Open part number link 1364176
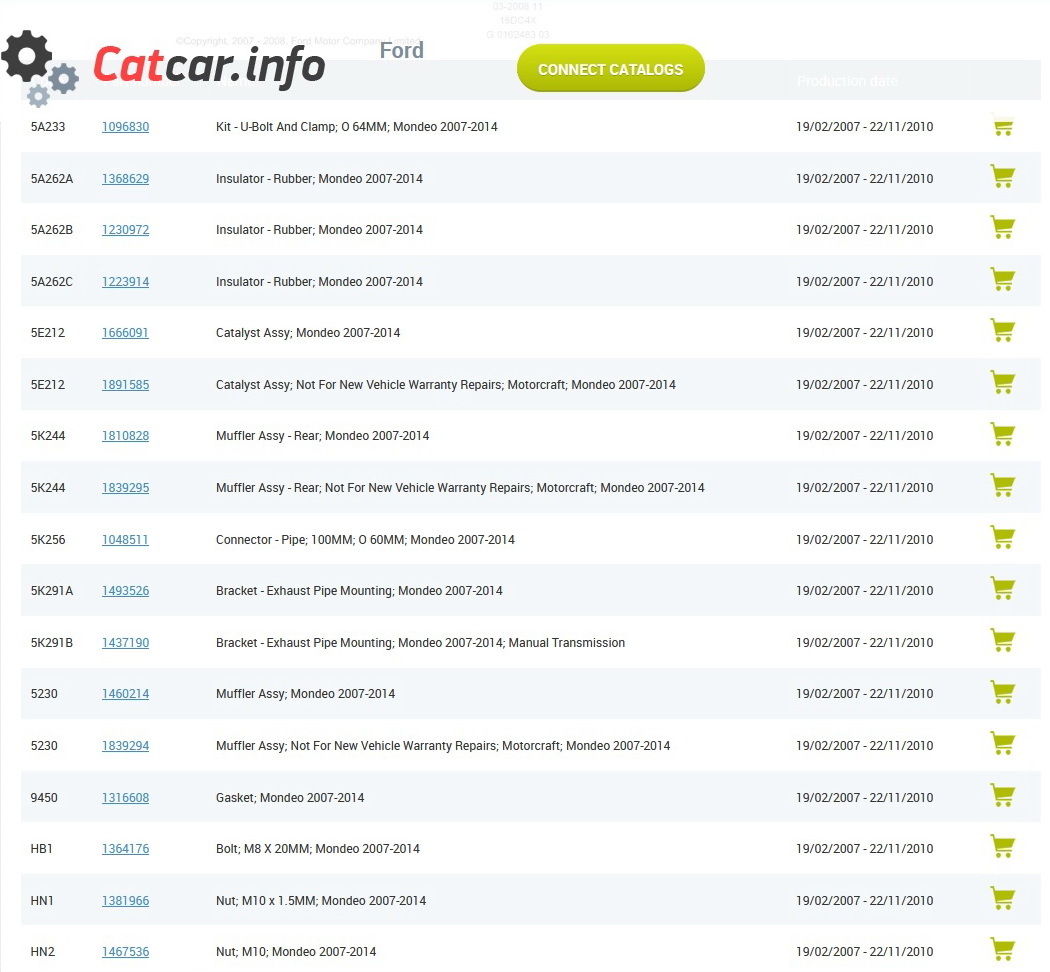 coord(125,849)
